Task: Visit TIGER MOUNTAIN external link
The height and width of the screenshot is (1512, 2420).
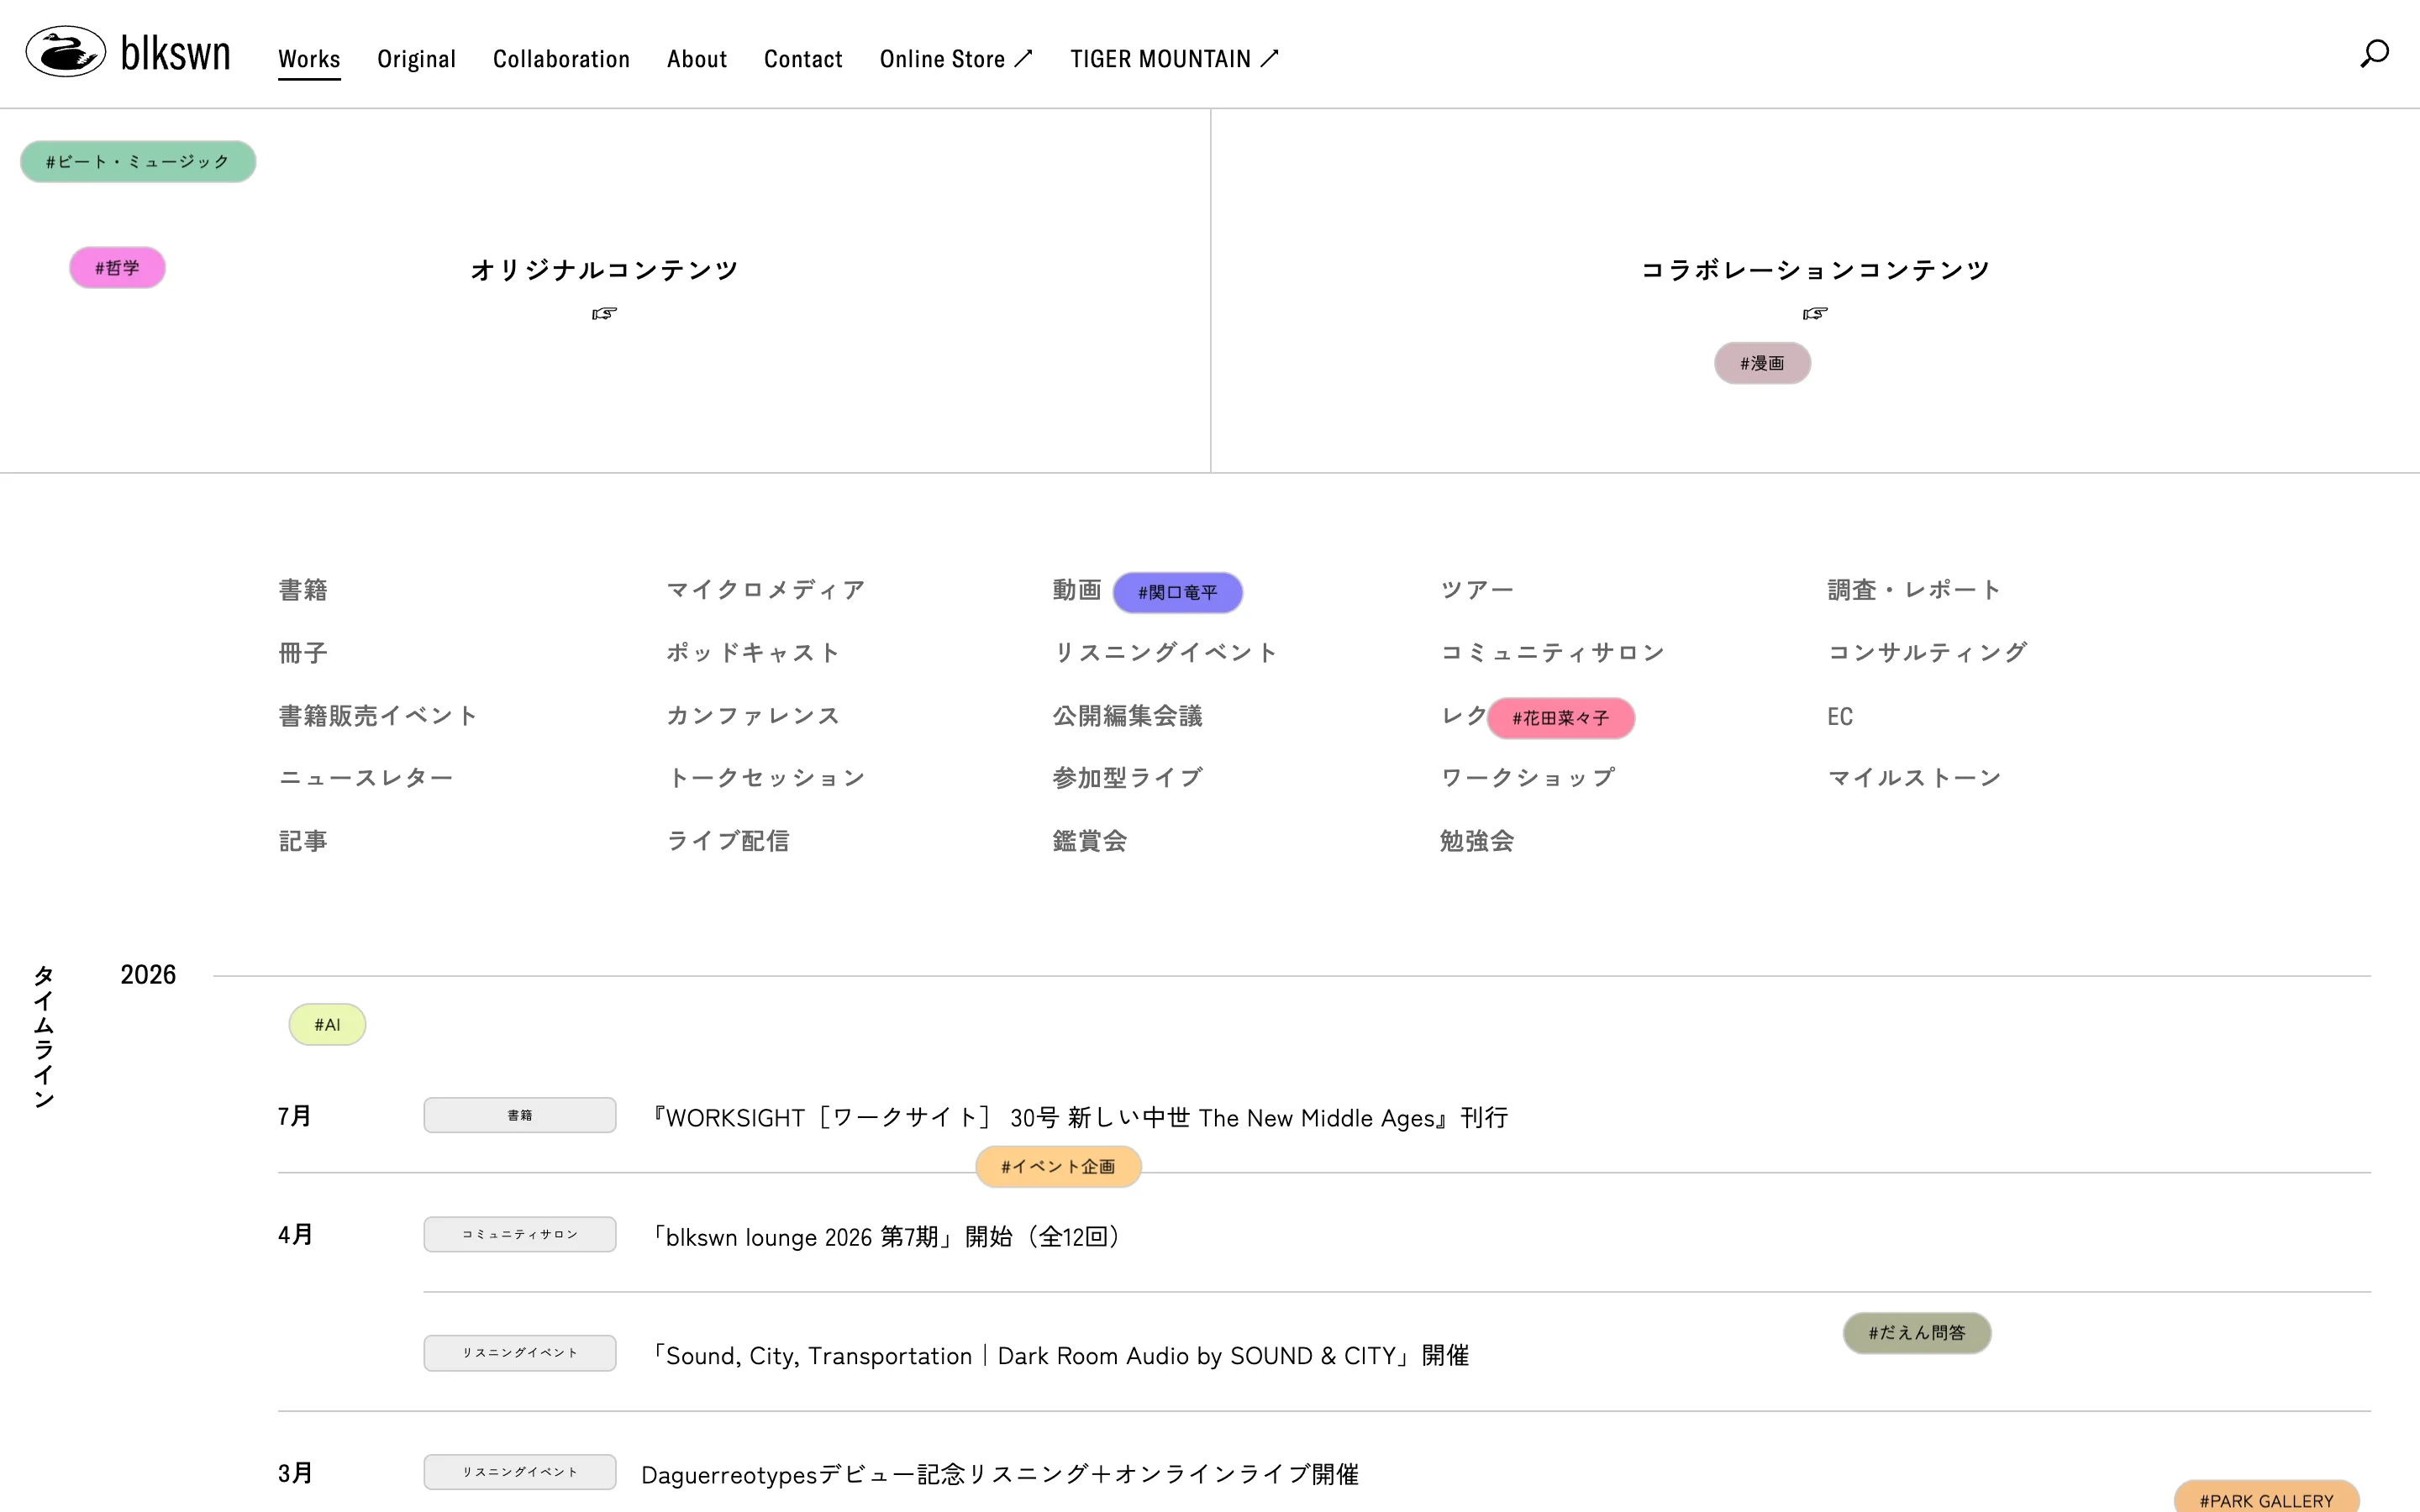Action: 1174,59
